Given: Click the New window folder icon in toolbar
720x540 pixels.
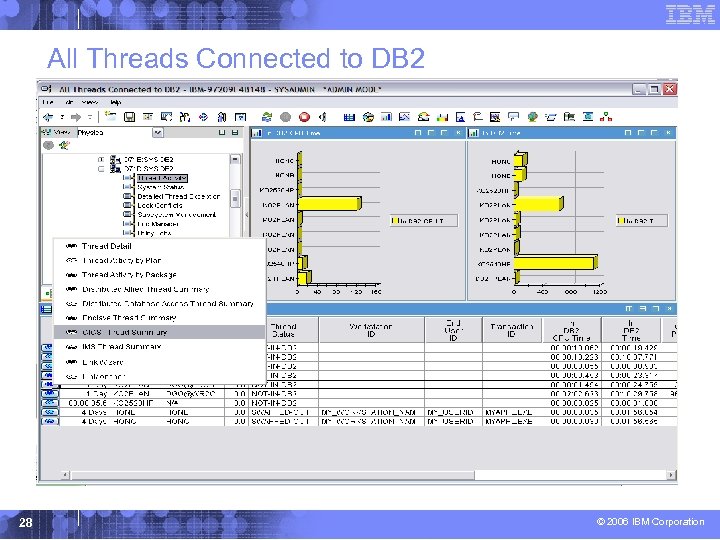Looking at the screenshot, I should click(x=110, y=116).
